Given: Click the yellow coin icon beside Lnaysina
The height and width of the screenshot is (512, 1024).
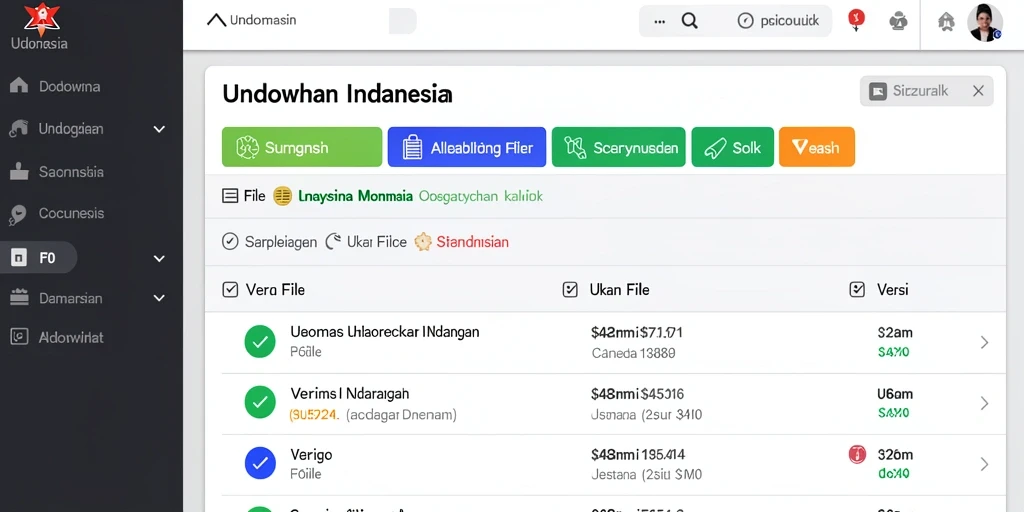Looking at the screenshot, I should 282,196.
